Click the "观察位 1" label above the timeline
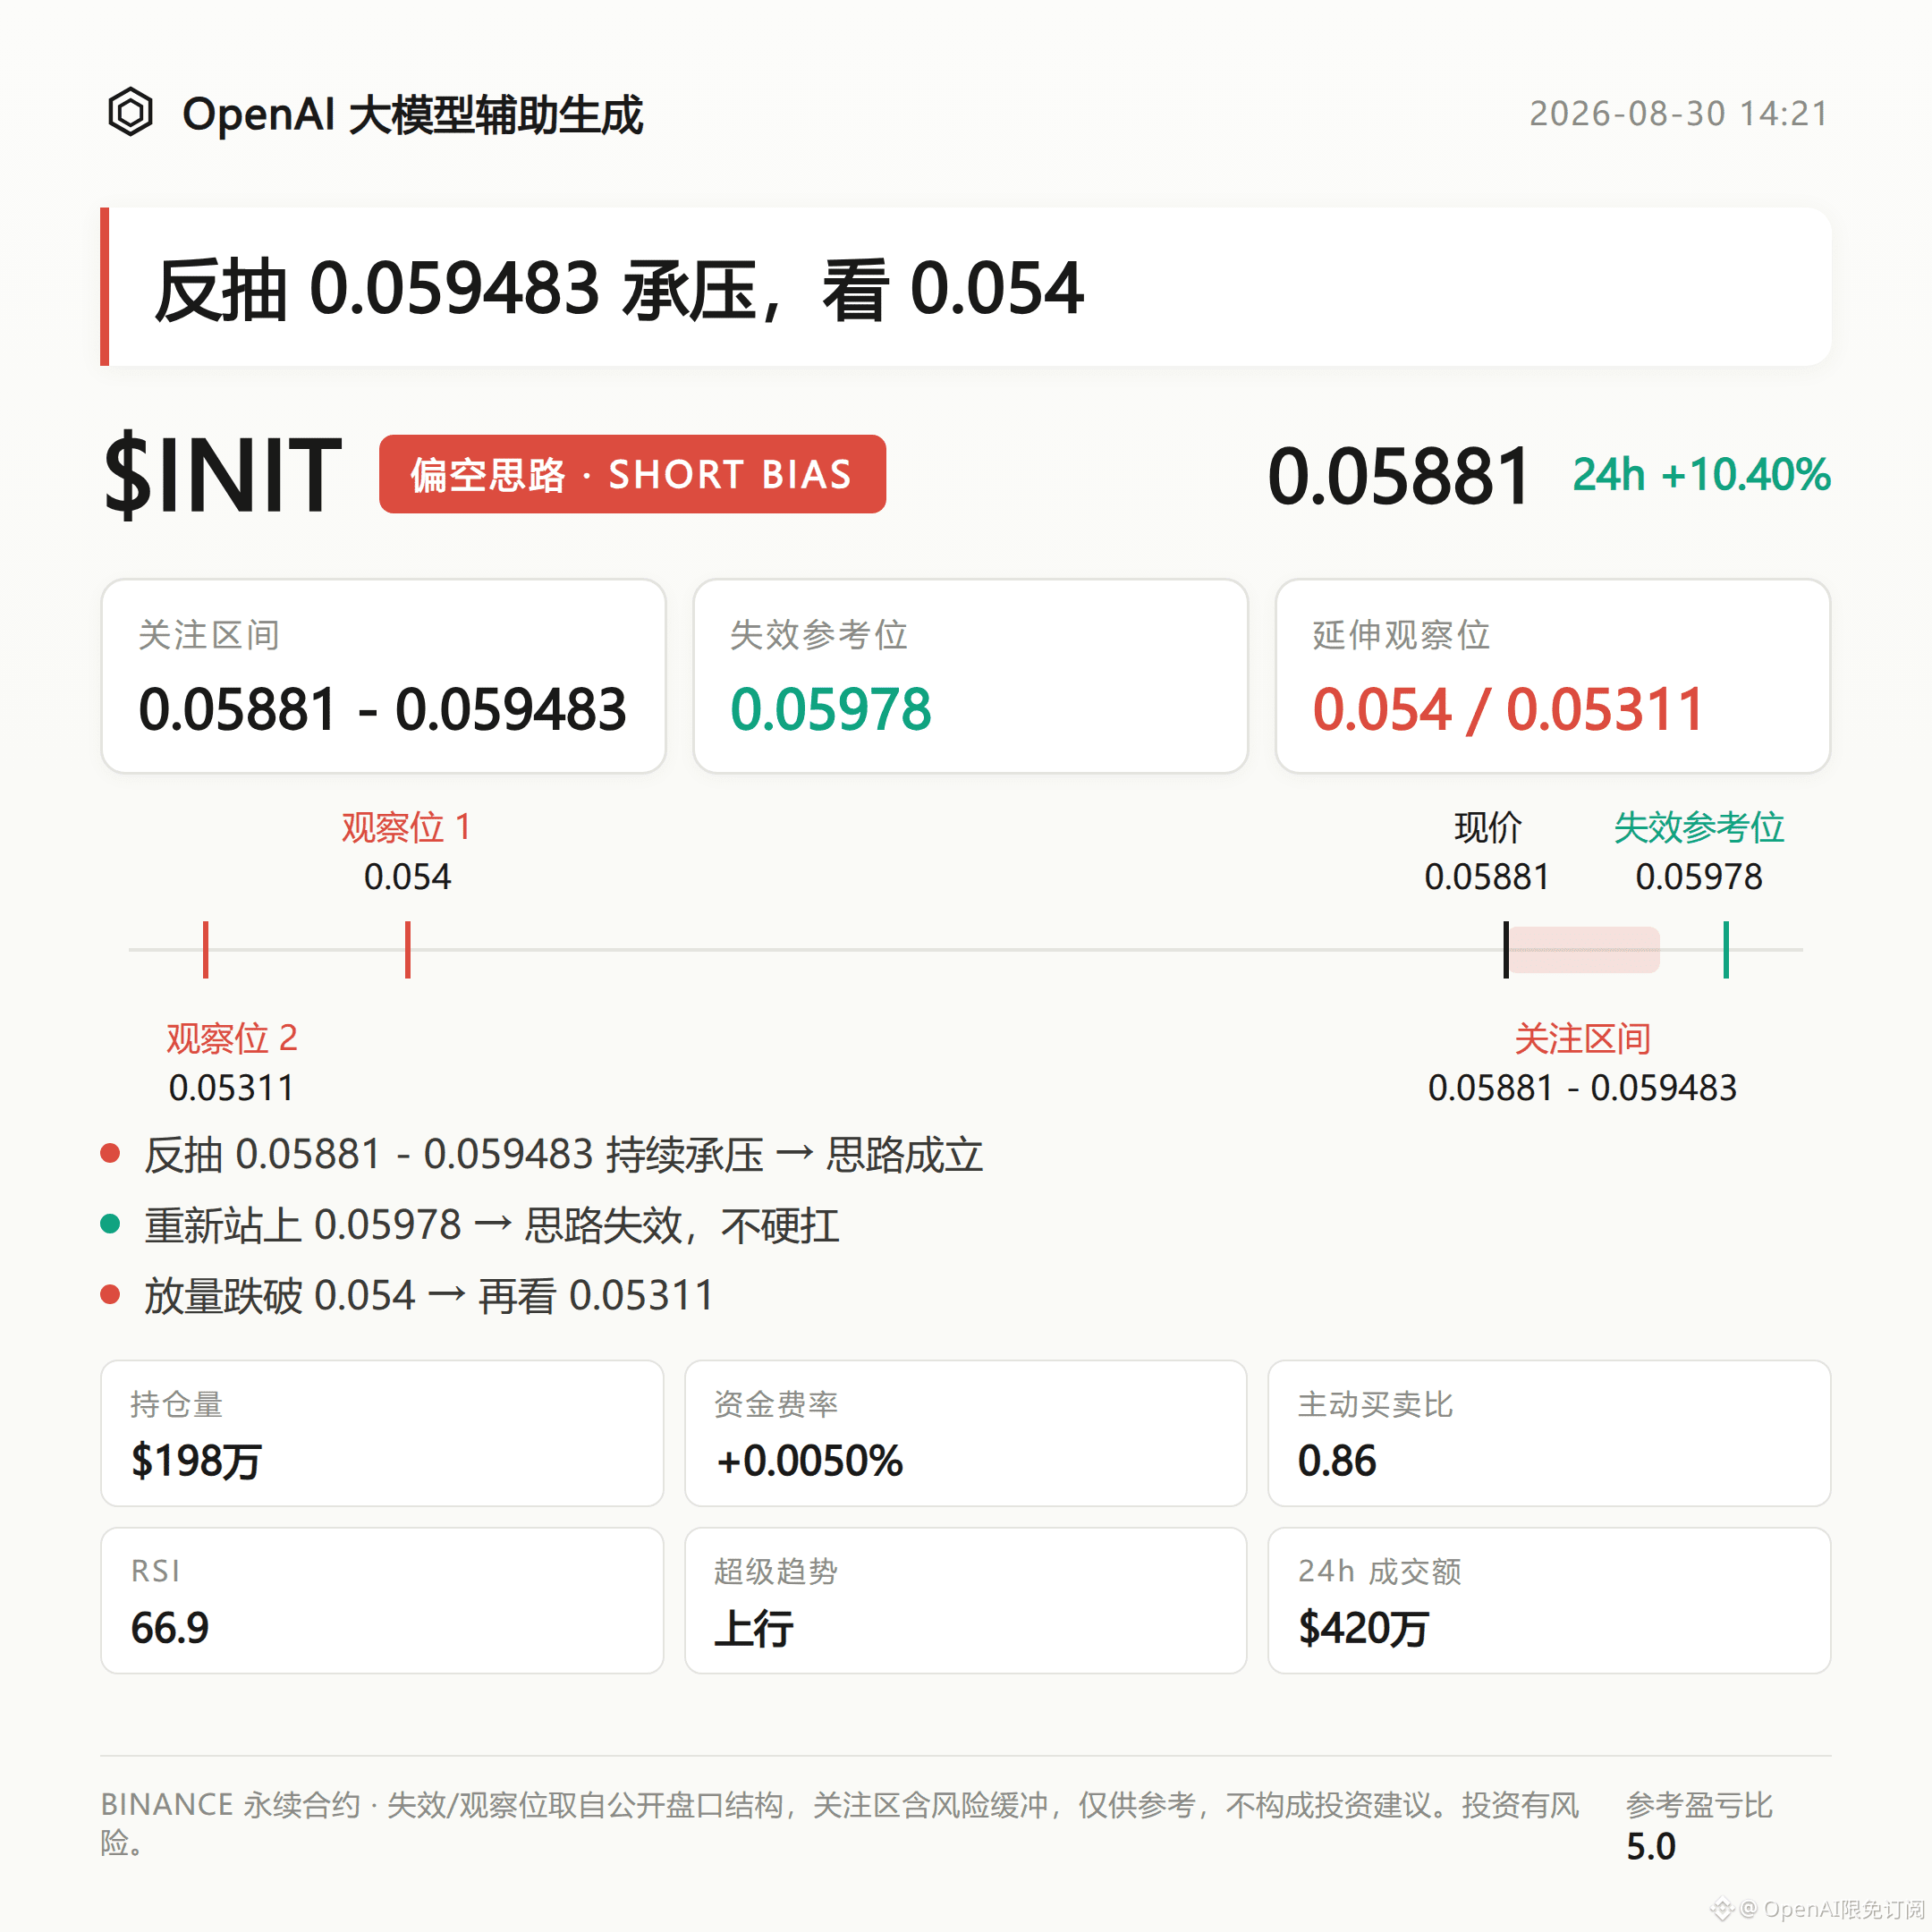This screenshot has width=1932, height=1932. click(406, 828)
